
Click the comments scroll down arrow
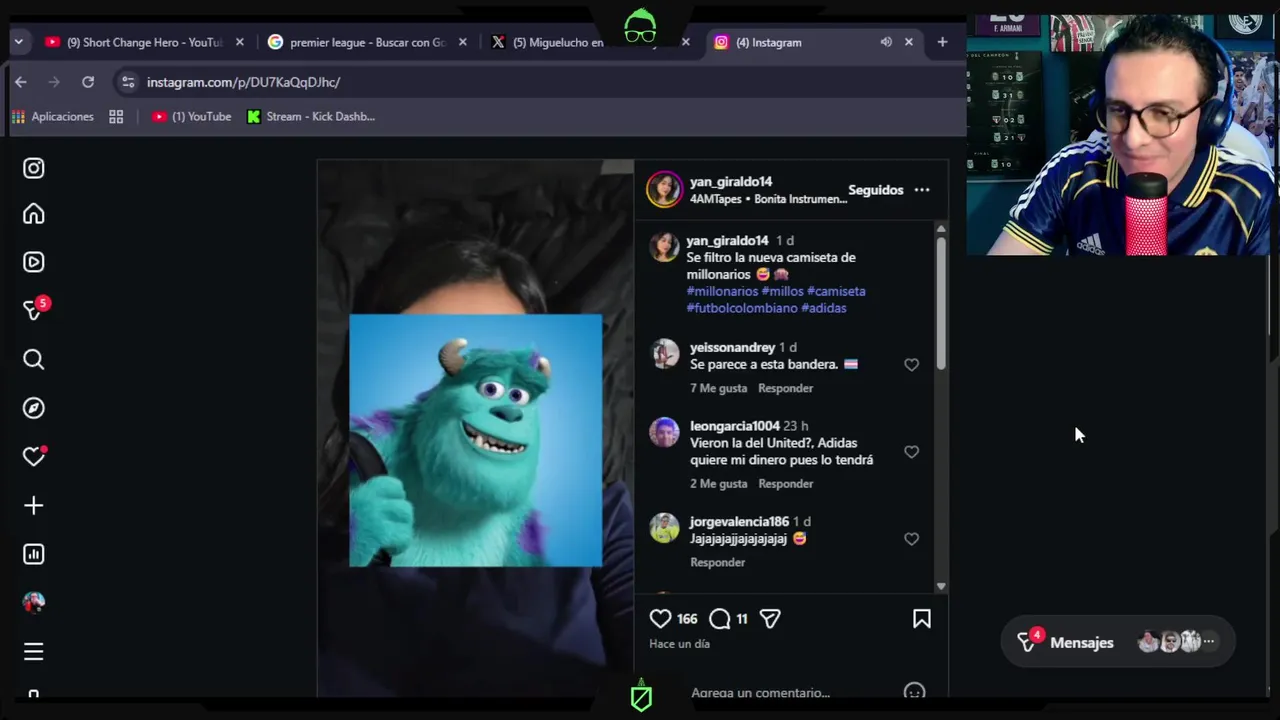pos(941,586)
